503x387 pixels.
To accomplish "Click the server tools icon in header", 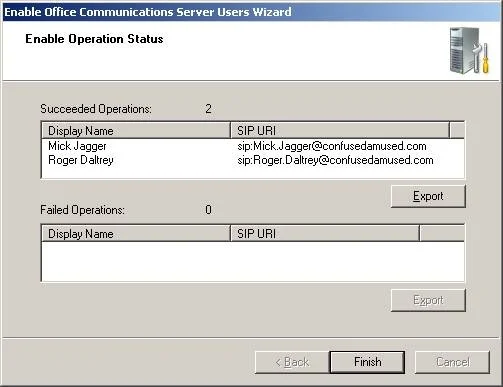I will (x=469, y=50).
